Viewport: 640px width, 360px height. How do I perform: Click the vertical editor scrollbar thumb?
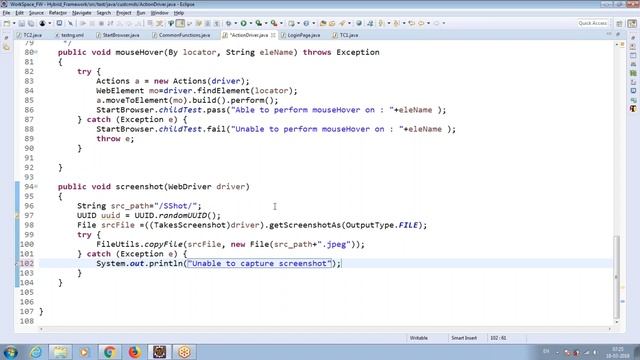617,277
